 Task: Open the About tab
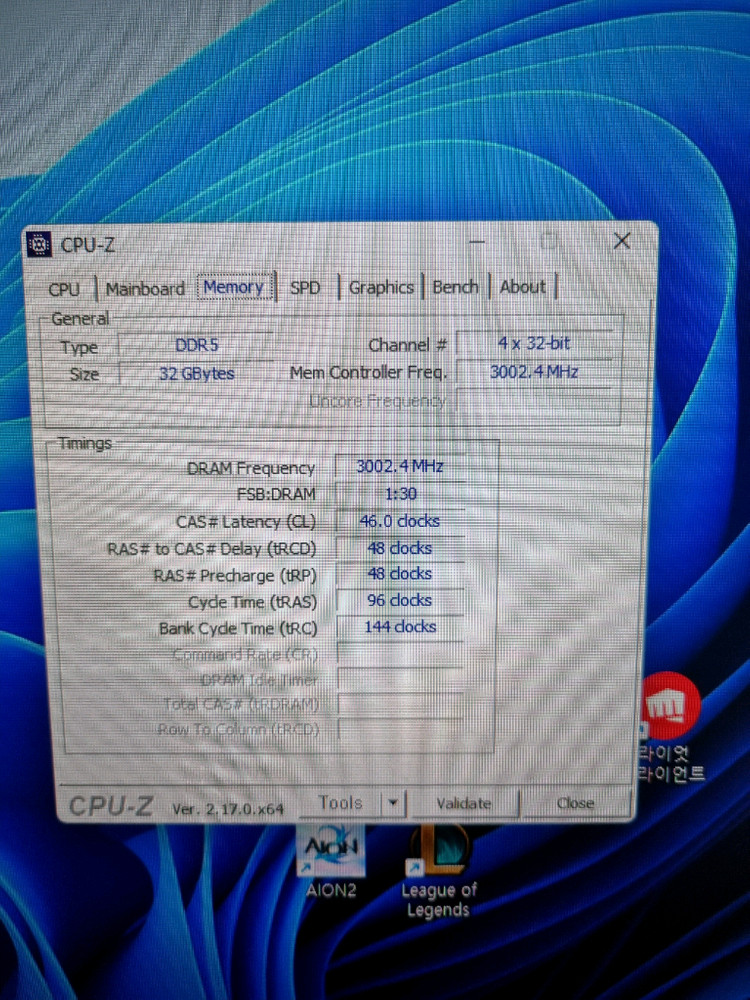tap(523, 286)
